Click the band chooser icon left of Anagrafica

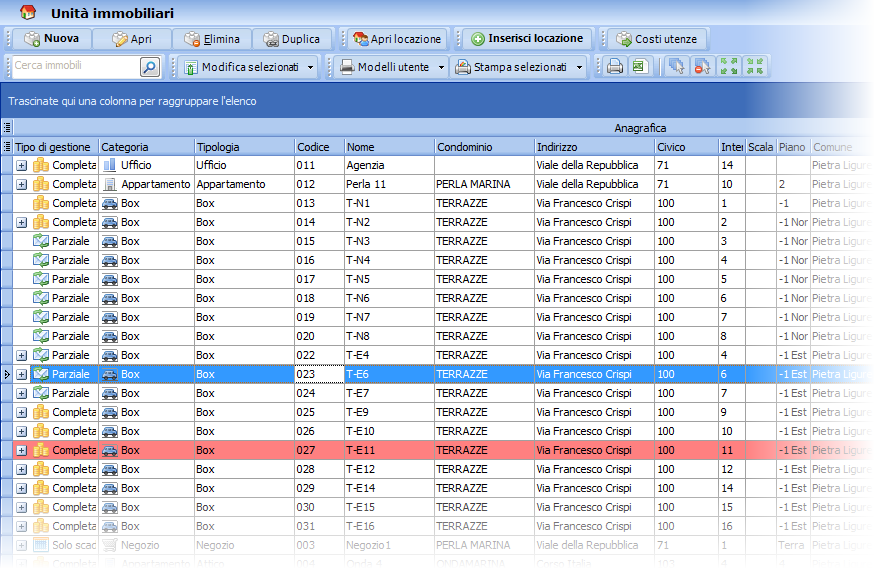pos(7,128)
